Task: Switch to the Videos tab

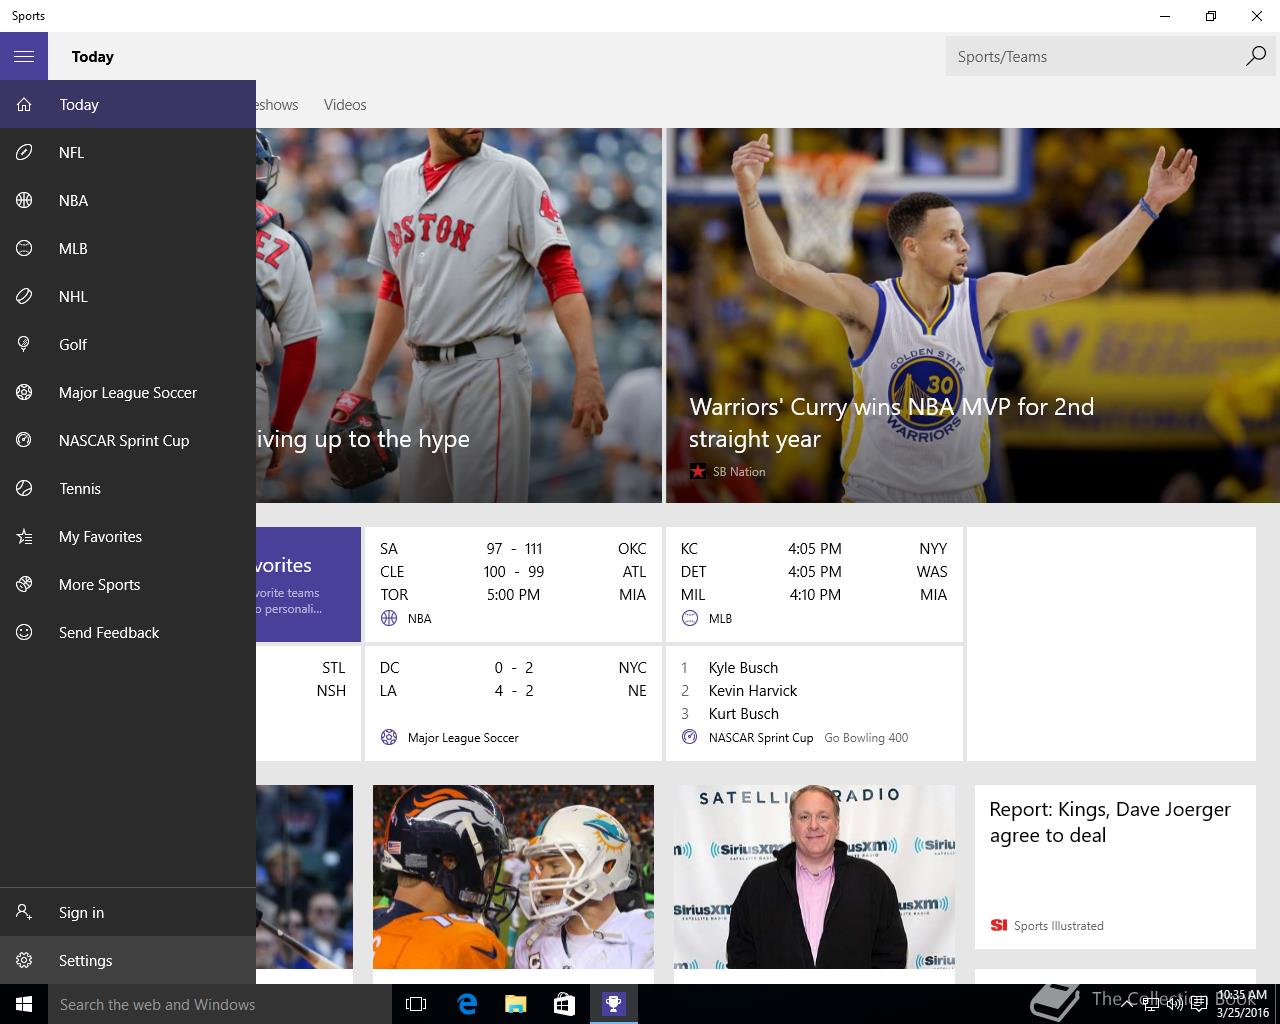Action: pyautogui.click(x=345, y=105)
